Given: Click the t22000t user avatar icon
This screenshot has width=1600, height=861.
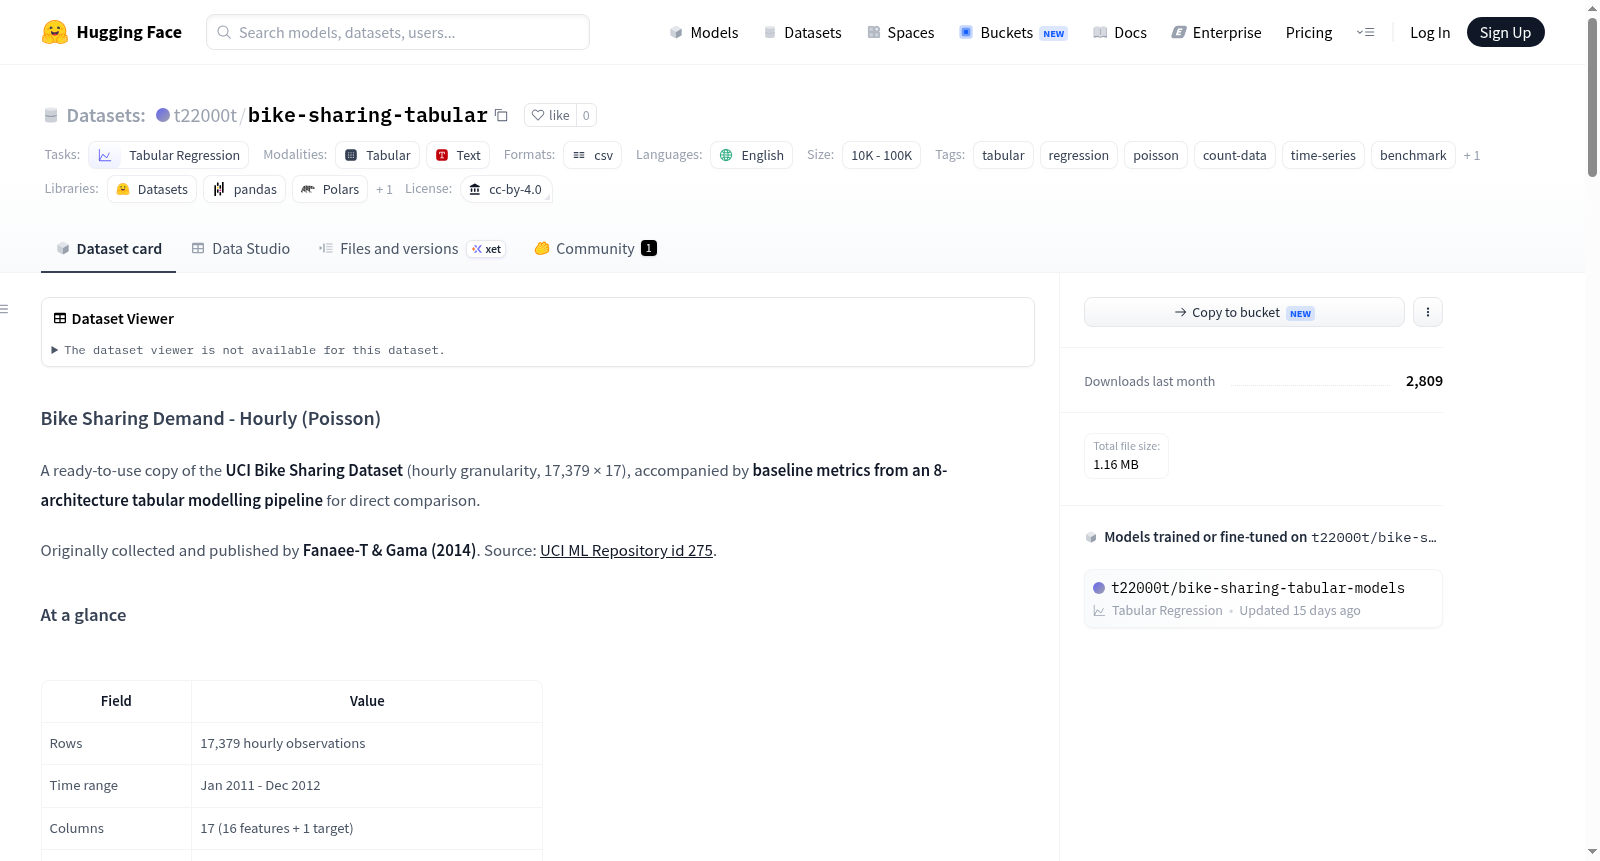Looking at the screenshot, I should [x=163, y=115].
